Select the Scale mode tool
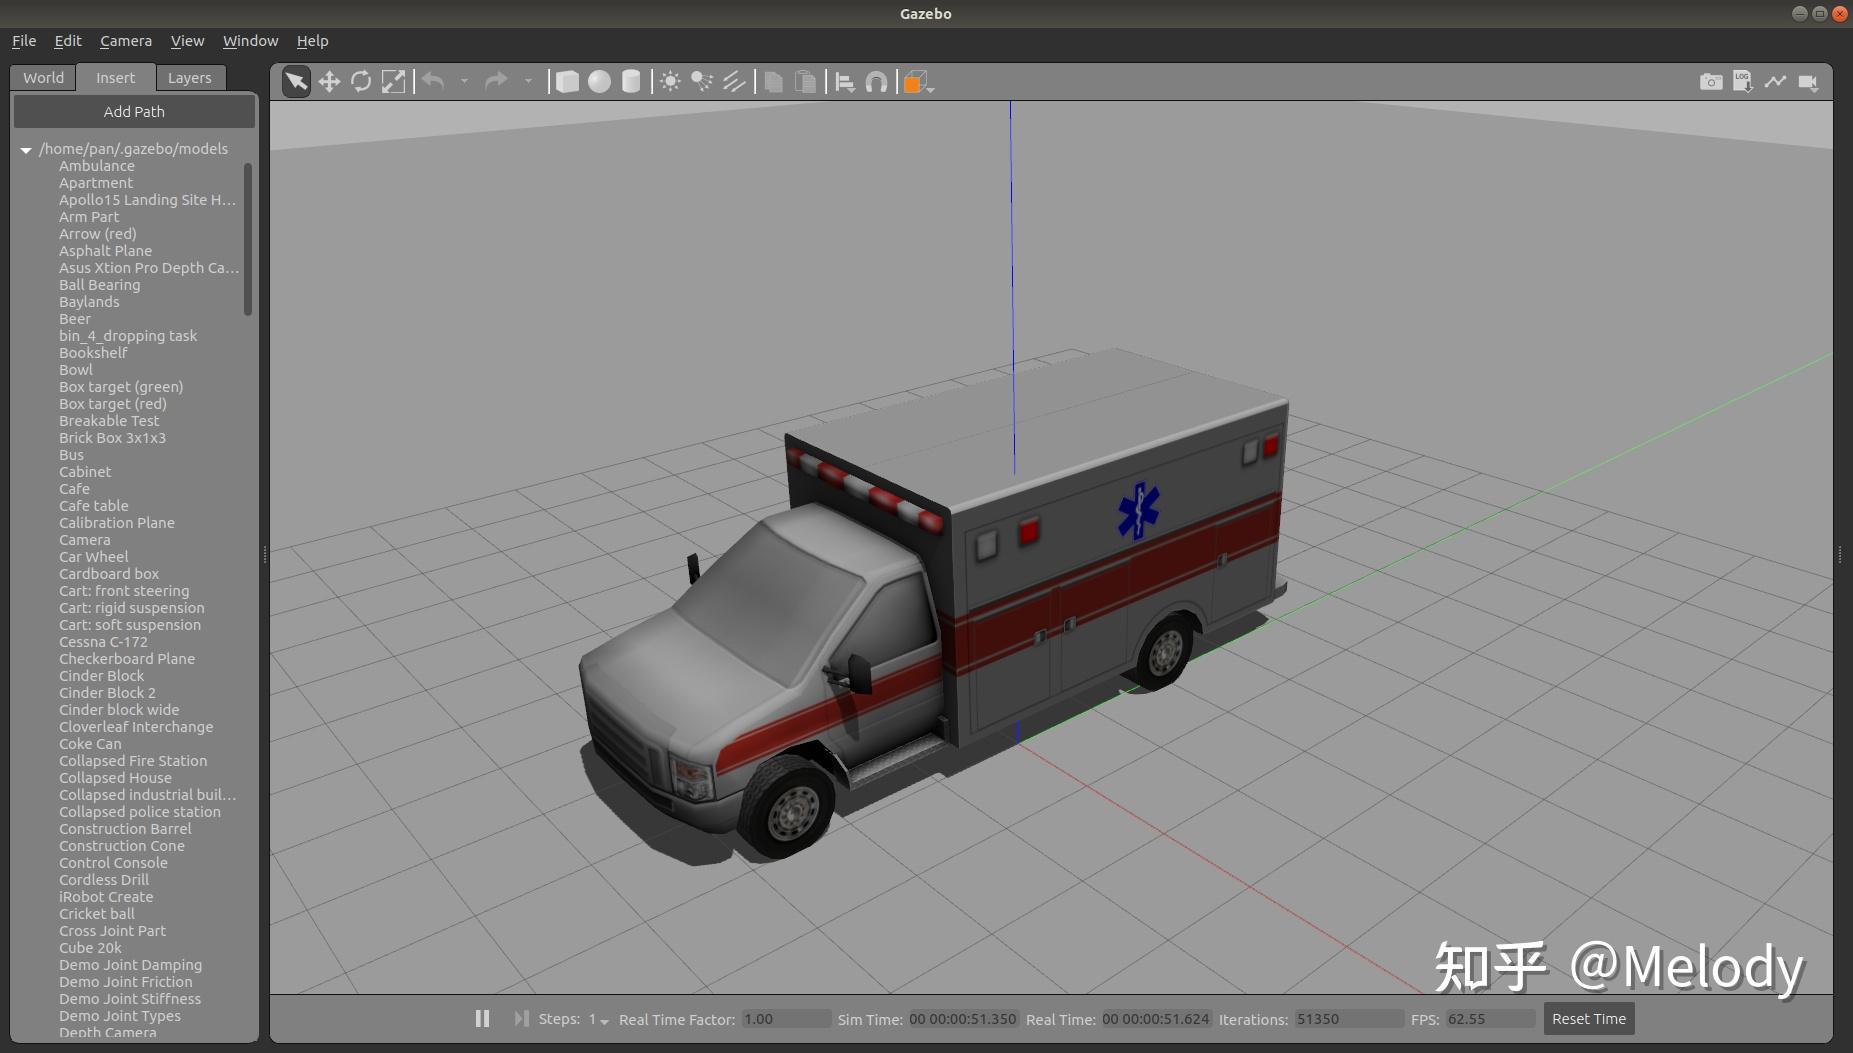Screen dimensions: 1853x1053 click(x=394, y=82)
